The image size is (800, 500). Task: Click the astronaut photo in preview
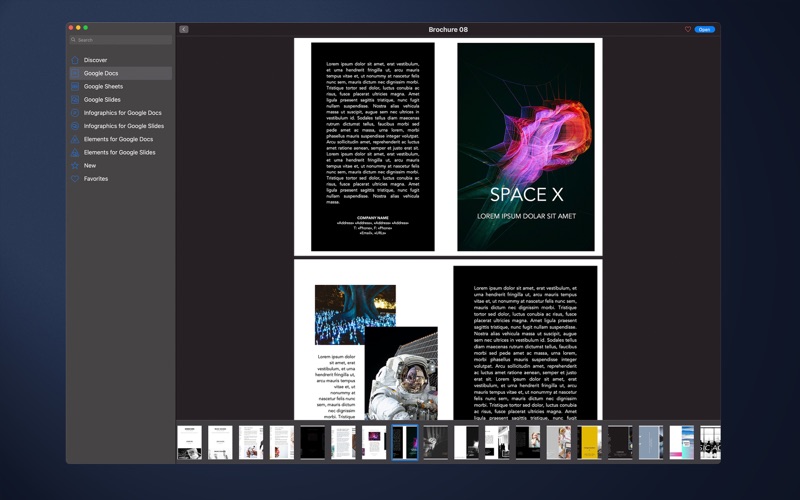pyautogui.click(x=402, y=373)
